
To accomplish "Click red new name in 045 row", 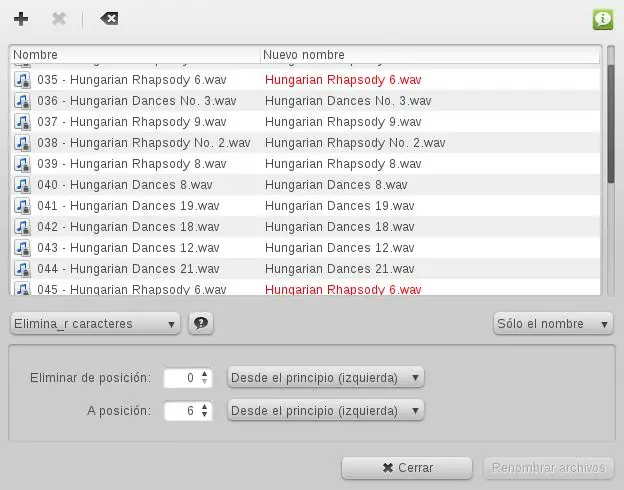I will (343, 289).
